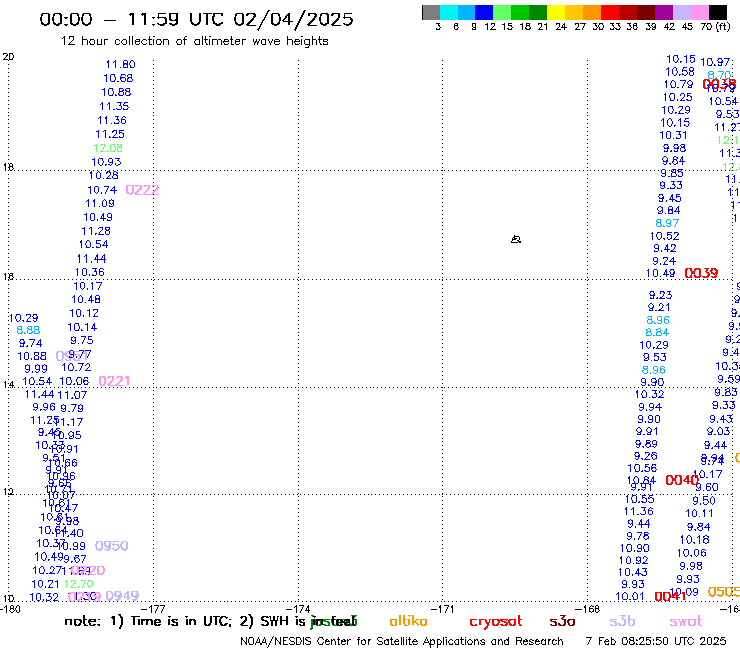Click the wave height value '9.23'
This screenshot has width=740, height=650.
pos(660,295)
